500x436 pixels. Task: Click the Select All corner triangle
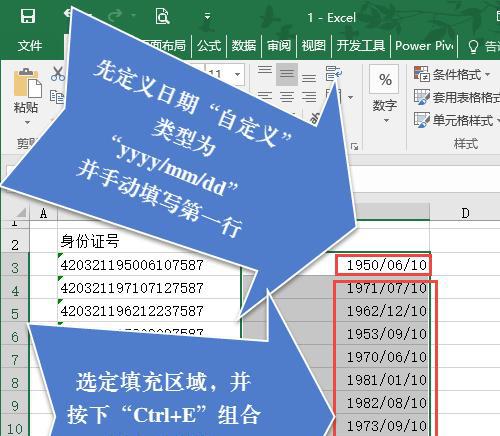click(x=21, y=213)
